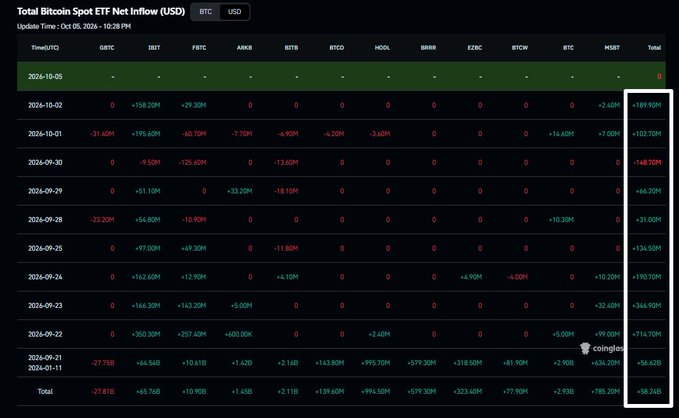This screenshot has height=418, width=679.
Task: Click the BRRR column header
Action: coord(428,48)
